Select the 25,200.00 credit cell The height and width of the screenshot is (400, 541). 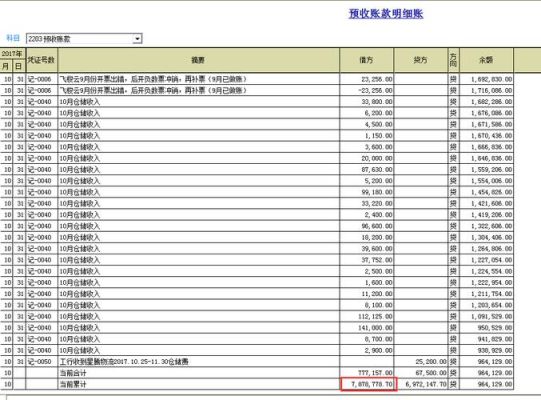pos(421,362)
